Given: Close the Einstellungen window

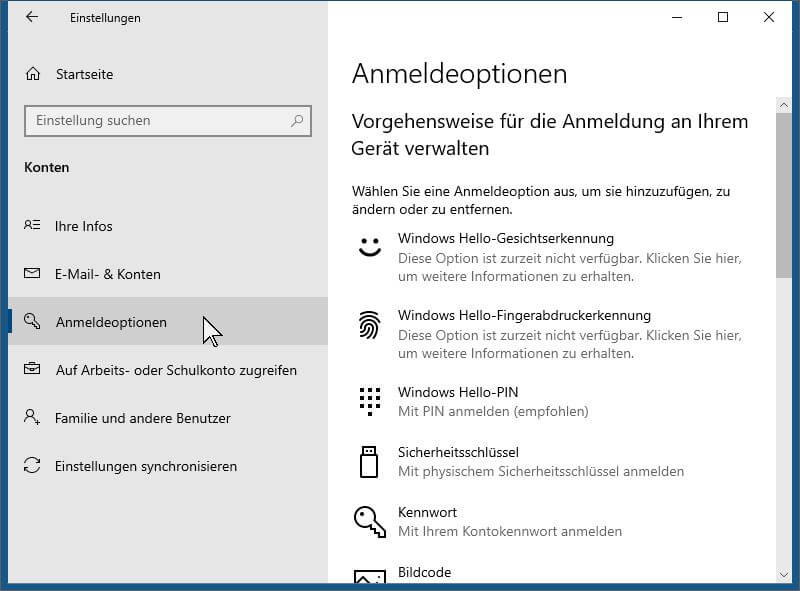Looking at the screenshot, I should 768,17.
